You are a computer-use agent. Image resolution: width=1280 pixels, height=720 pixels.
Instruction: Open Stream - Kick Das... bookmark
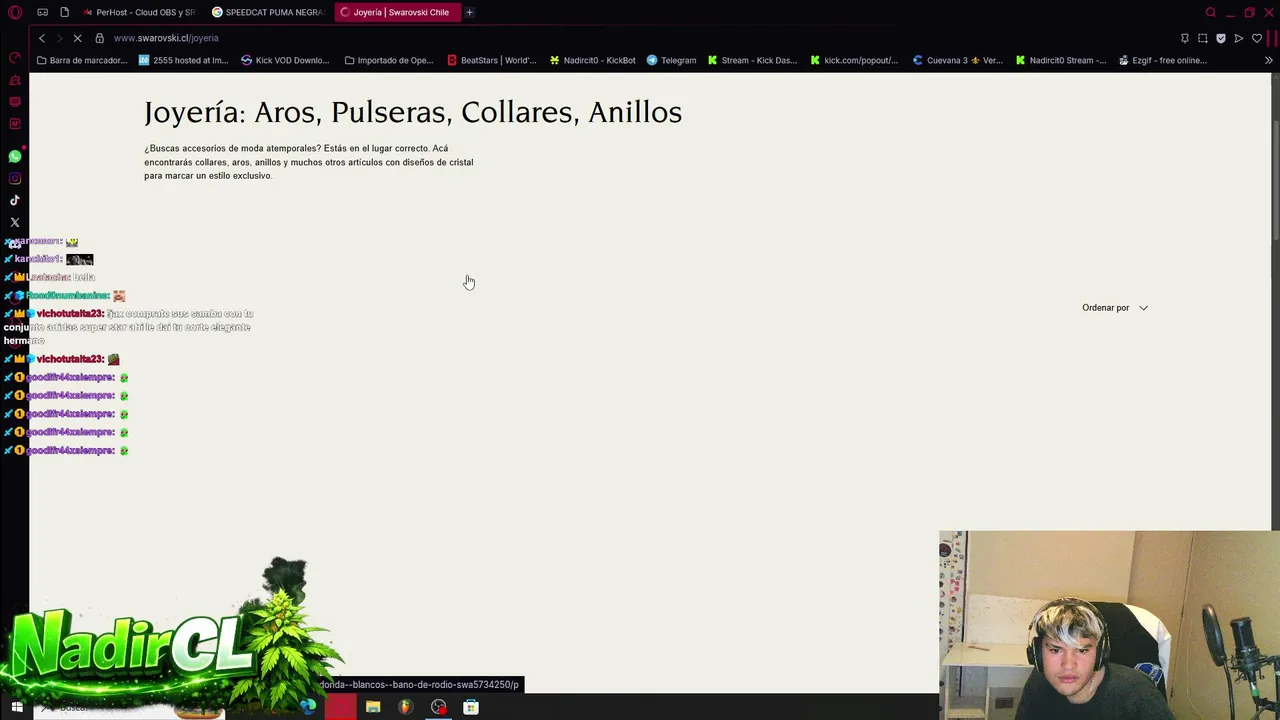(752, 60)
